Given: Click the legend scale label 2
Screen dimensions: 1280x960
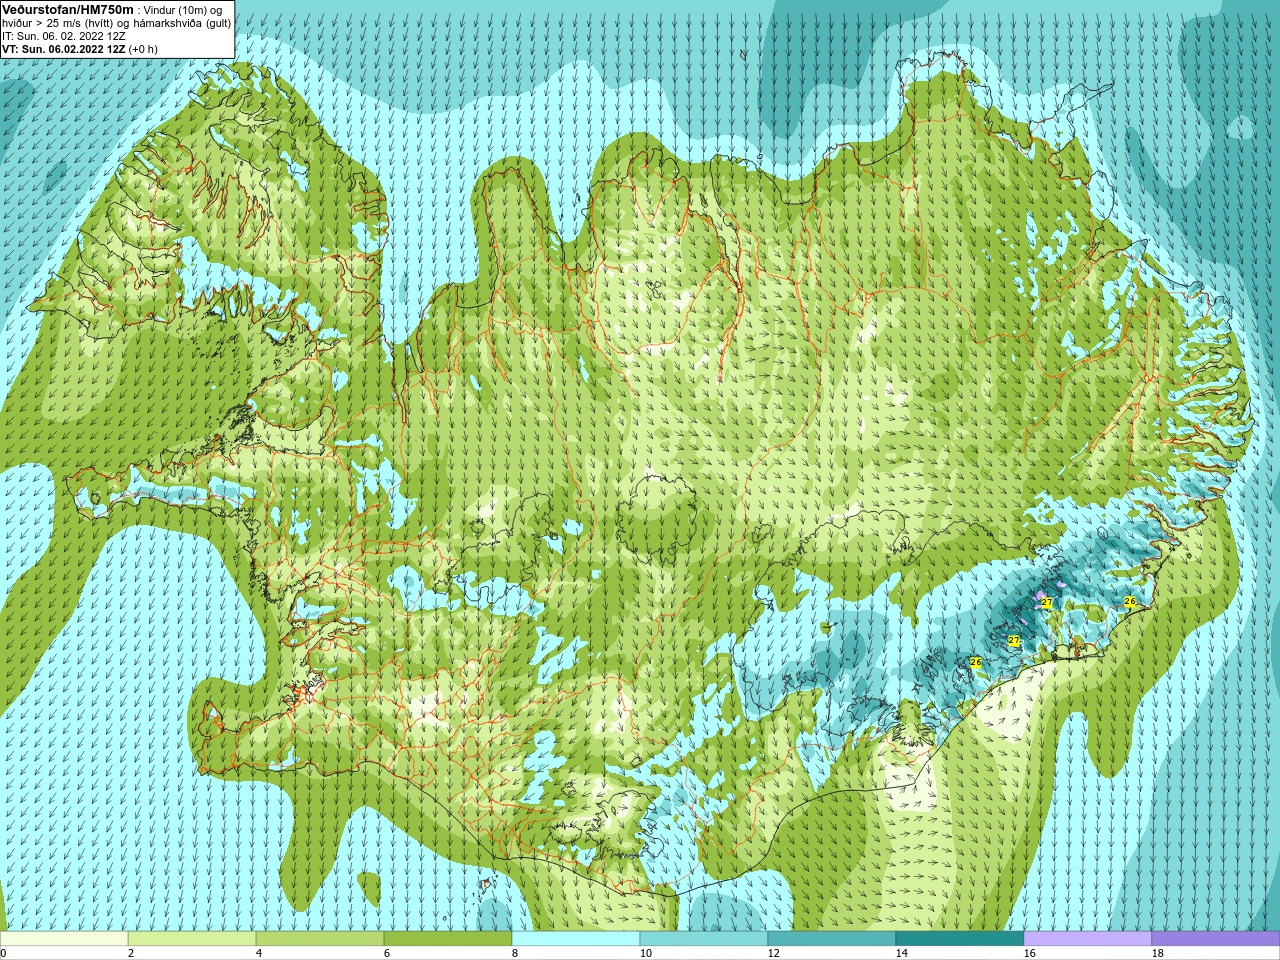Looking at the screenshot, I should [x=131, y=953].
